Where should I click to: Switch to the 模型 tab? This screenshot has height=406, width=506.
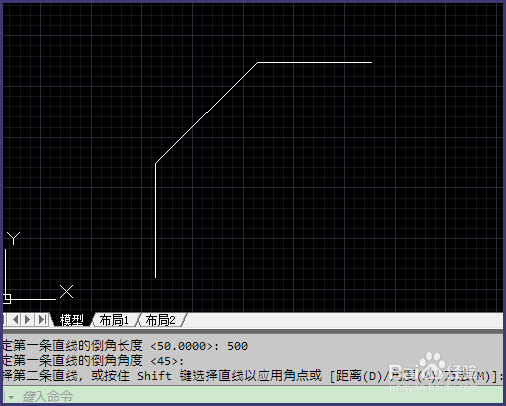pos(71,320)
